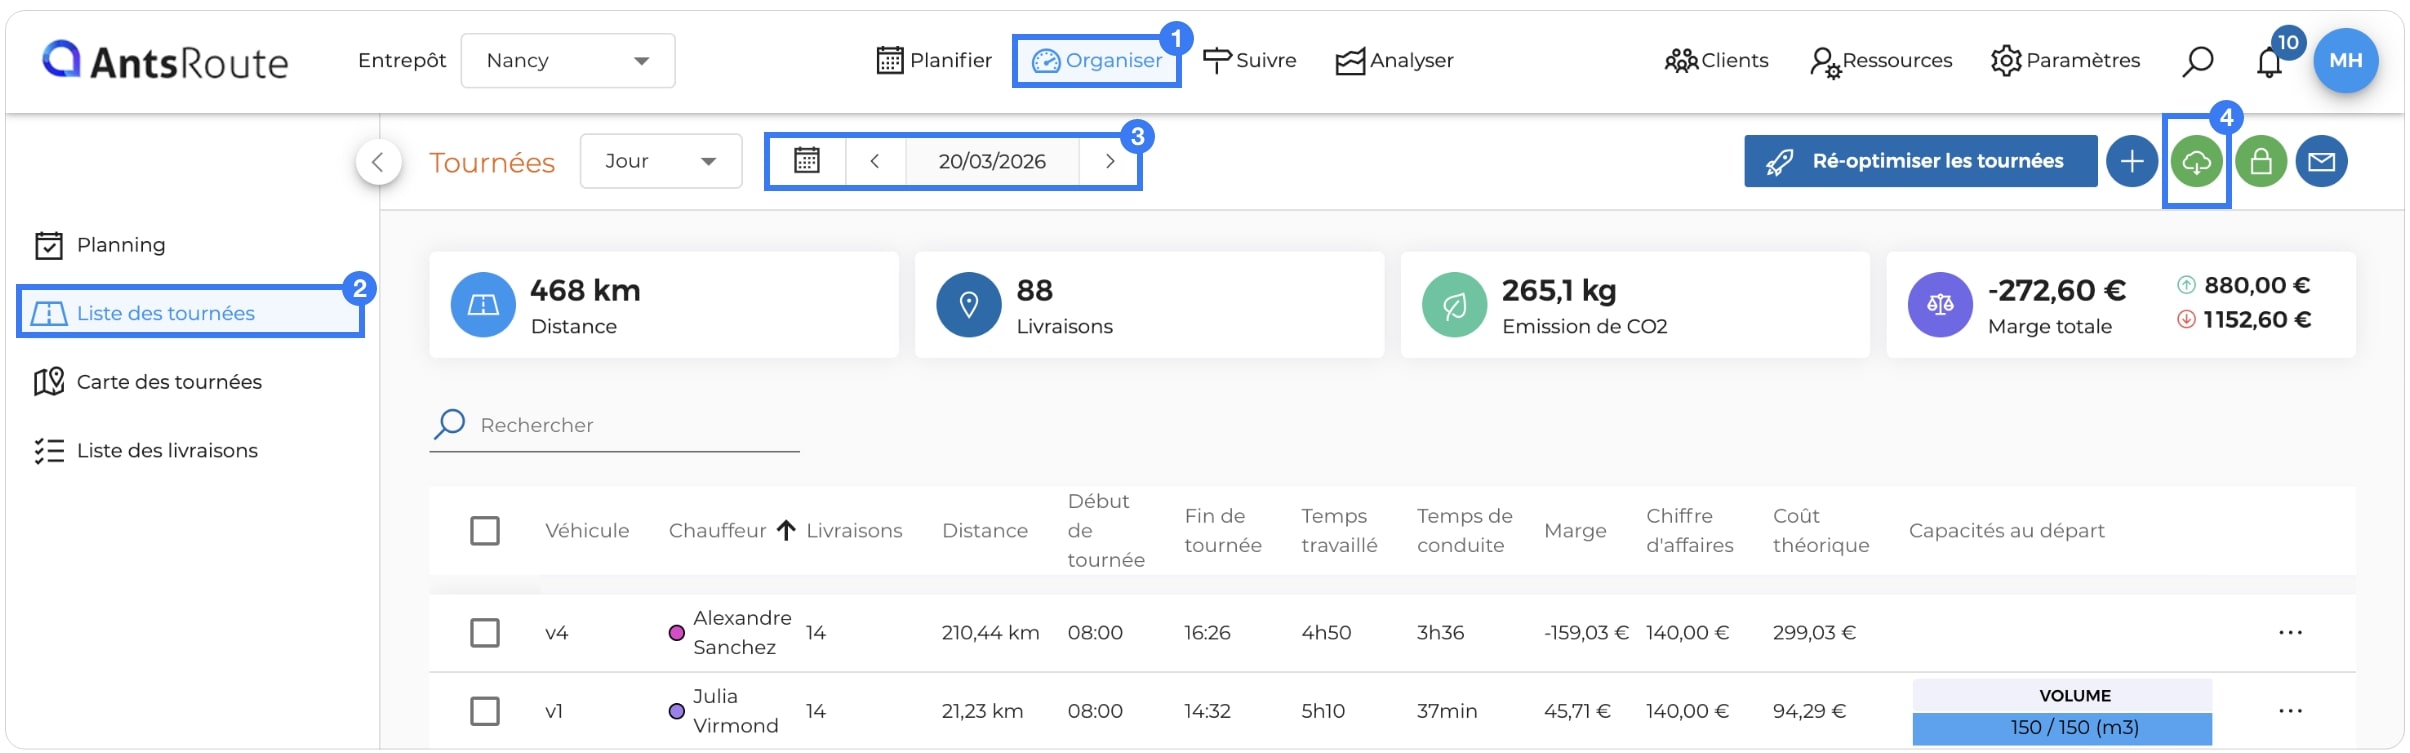This screenshot has width=2410, height=753.
Task: Open notifications bell with 10 badge
Action: [x=2269, y=62]
